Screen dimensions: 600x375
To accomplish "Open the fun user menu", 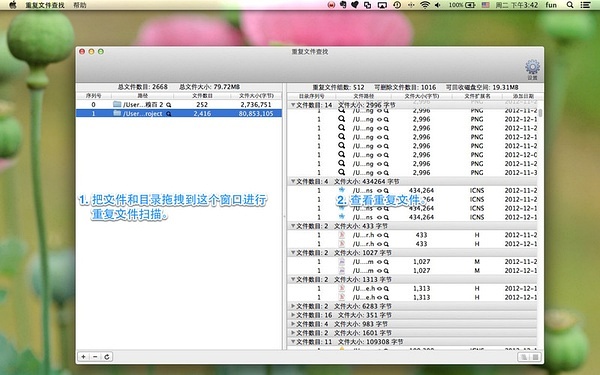I will pyautogui.click(x=551, y=5).
